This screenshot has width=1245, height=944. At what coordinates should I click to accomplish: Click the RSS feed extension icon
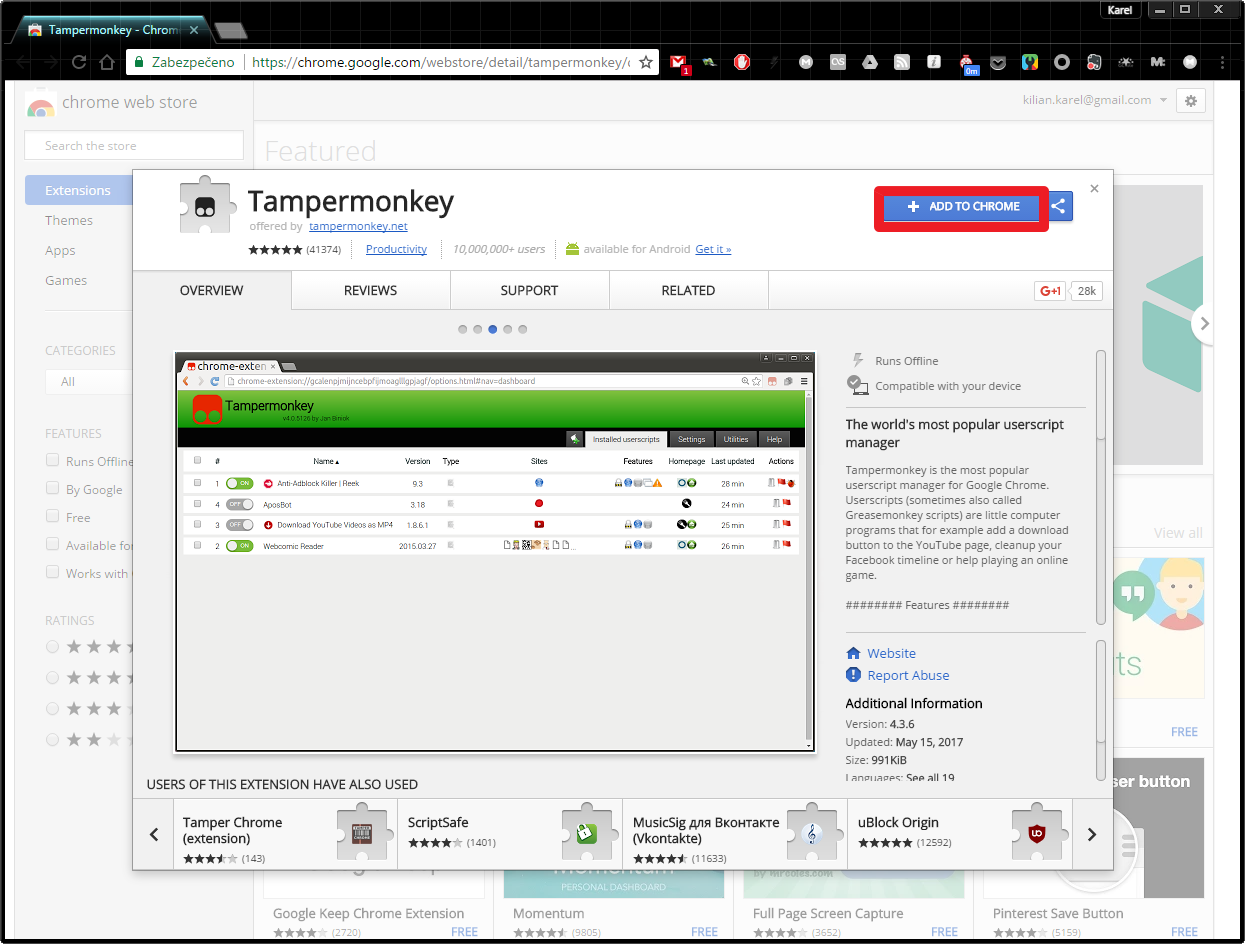point(902,62)
